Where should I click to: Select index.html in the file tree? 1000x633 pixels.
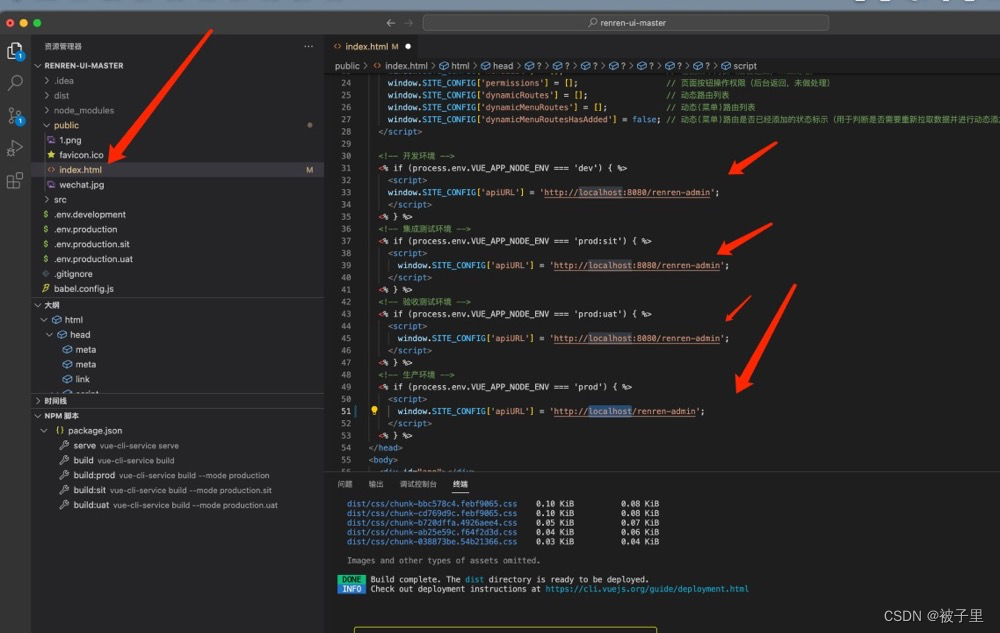[x=80, y=170]
